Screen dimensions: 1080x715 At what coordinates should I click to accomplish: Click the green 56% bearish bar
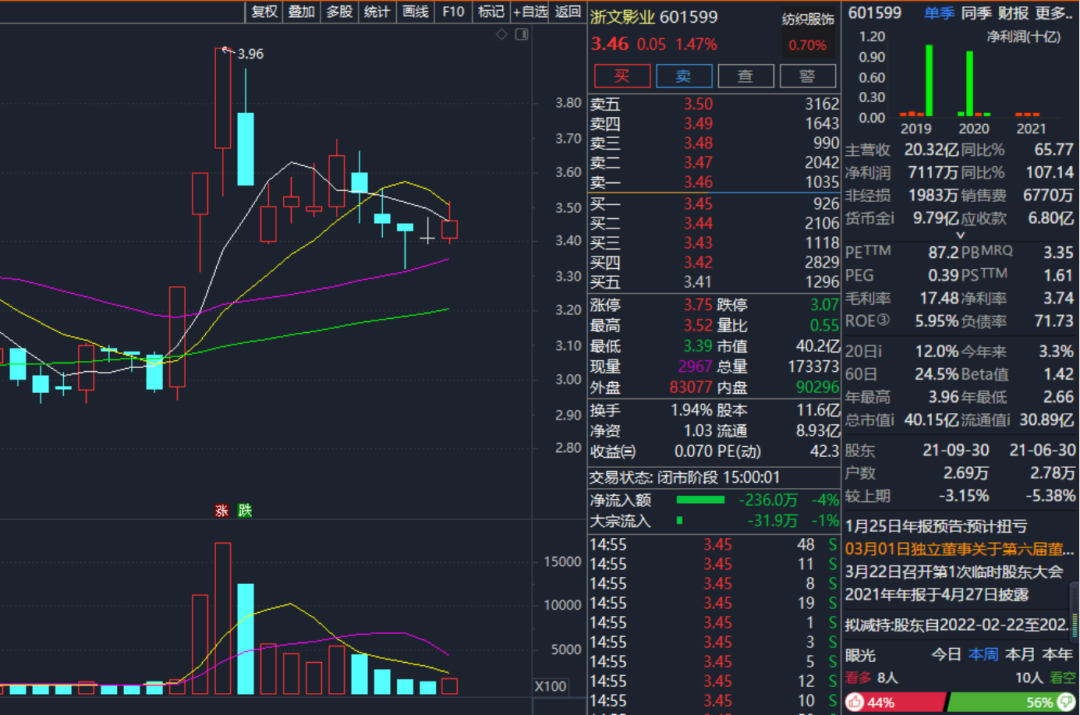coord(1011,702)
